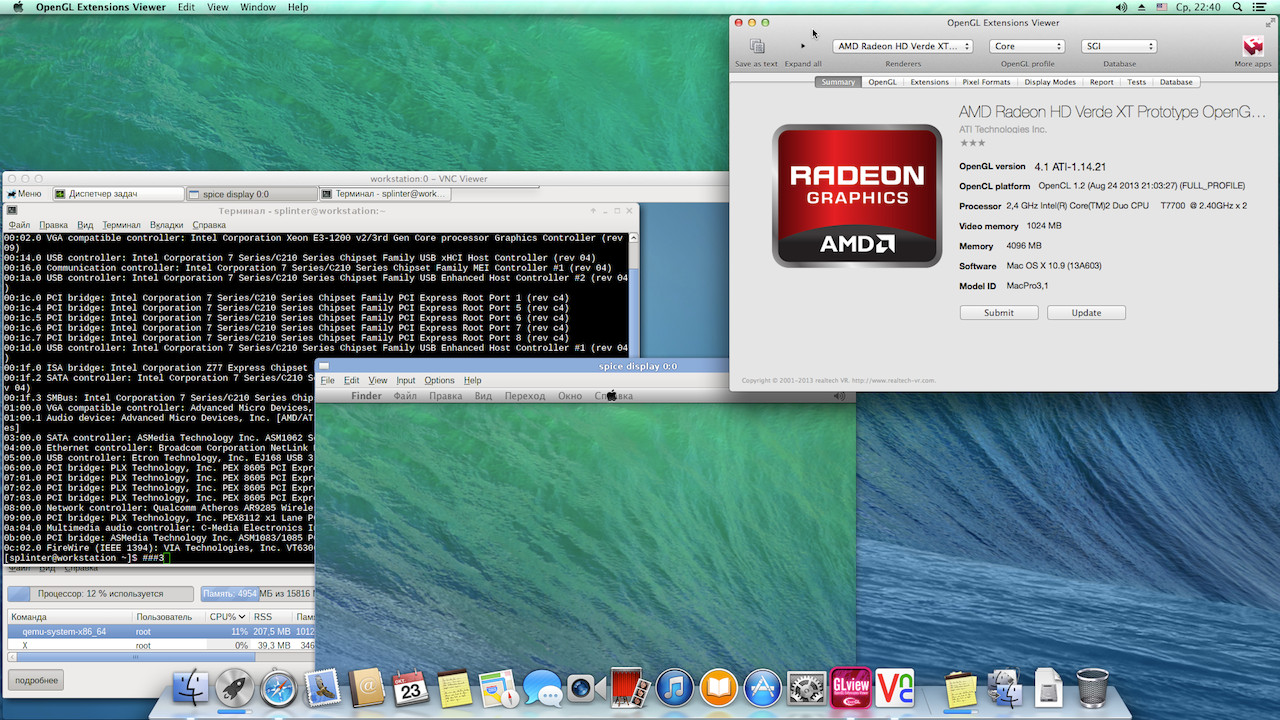Click the realtech VR copyright link
This screenshot has height=720, width=1280.
[x=838, y=380]
